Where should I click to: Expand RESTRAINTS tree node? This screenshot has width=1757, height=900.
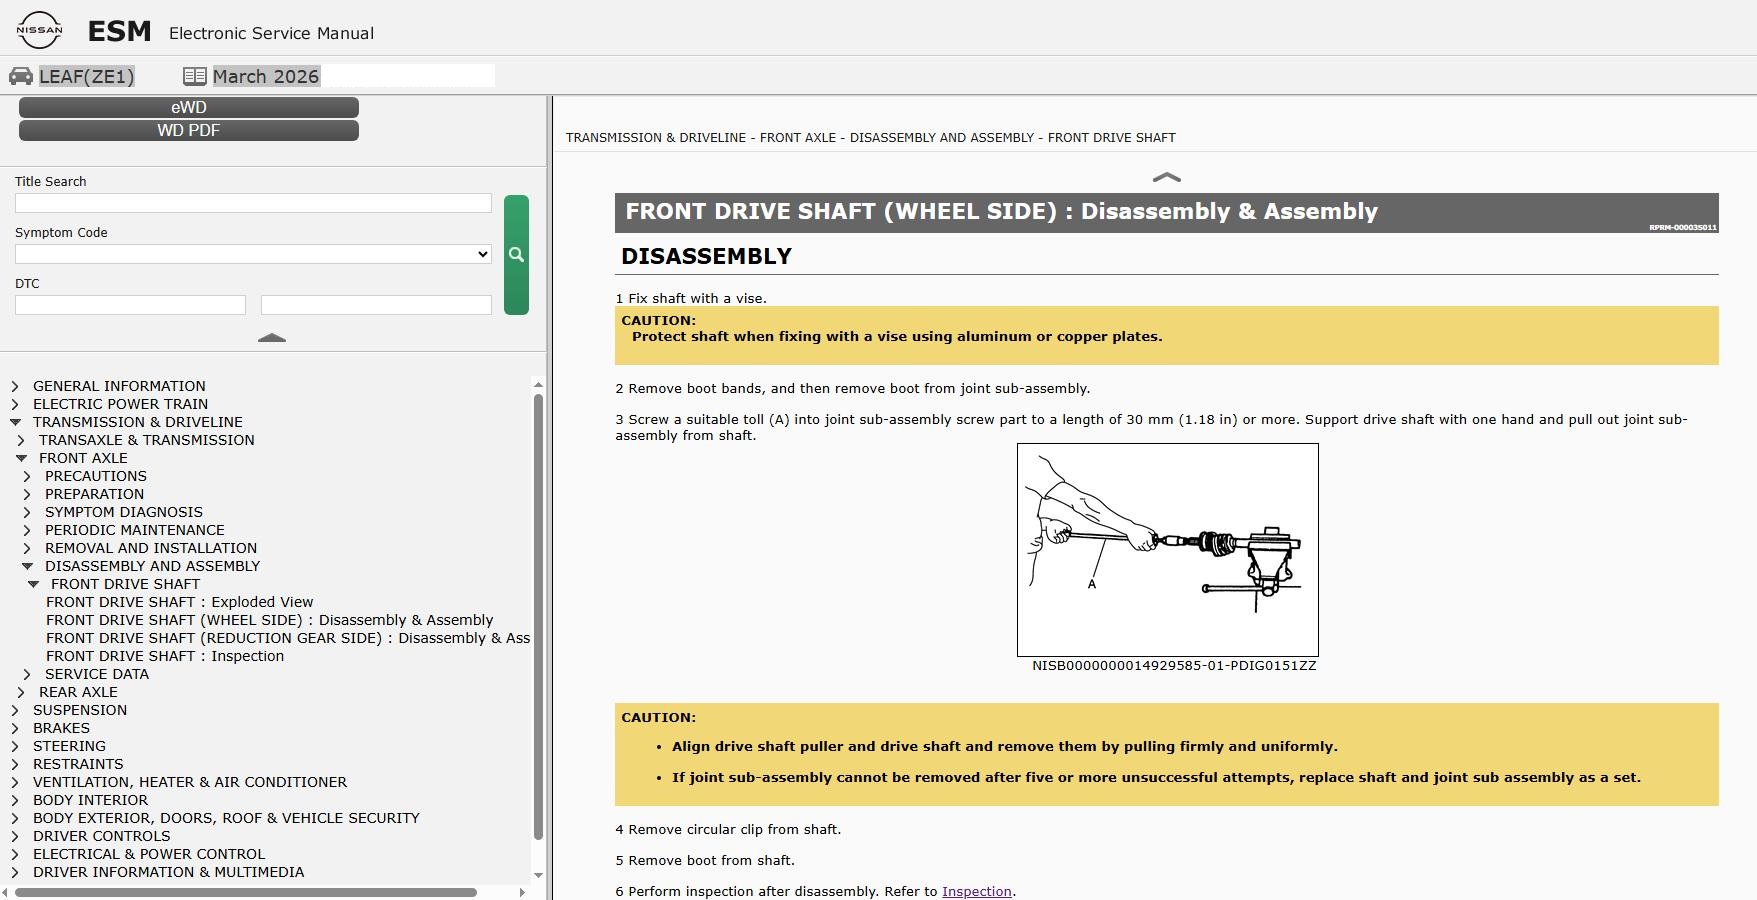click(x=15, y=764)
